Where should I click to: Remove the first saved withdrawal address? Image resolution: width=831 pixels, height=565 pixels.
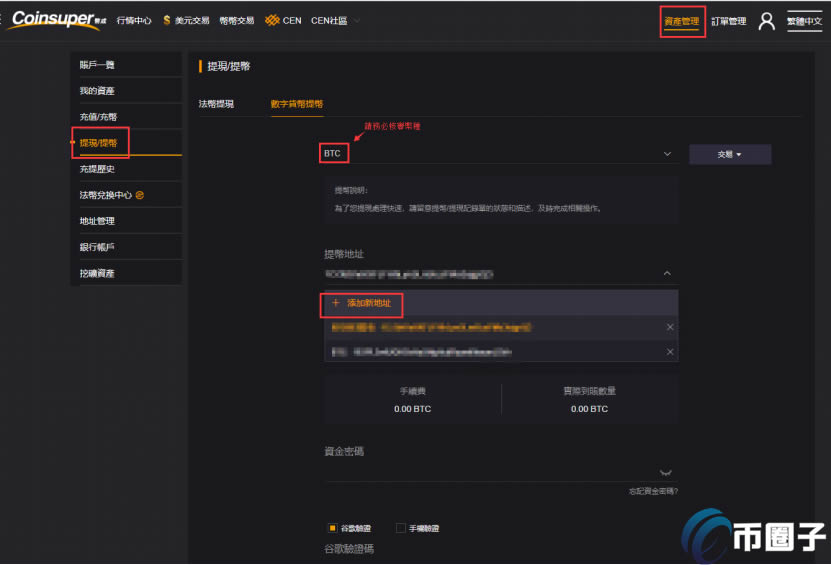click(670, 327)
